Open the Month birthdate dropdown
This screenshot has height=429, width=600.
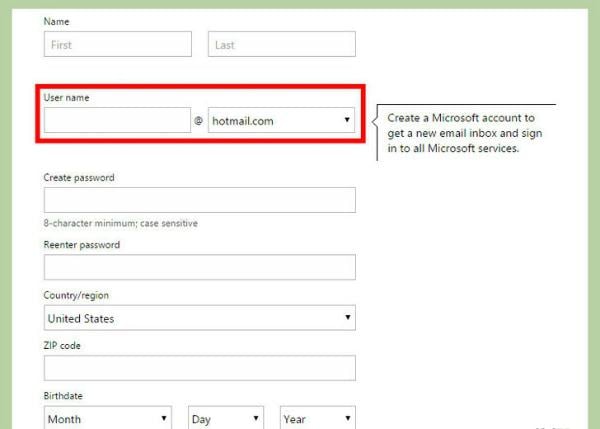coord(108,418)
